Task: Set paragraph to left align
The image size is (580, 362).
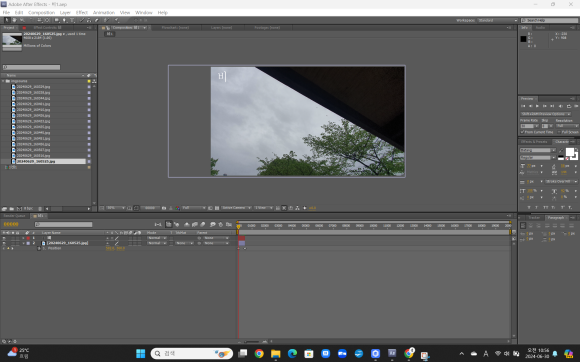Action: coord(523,226)
